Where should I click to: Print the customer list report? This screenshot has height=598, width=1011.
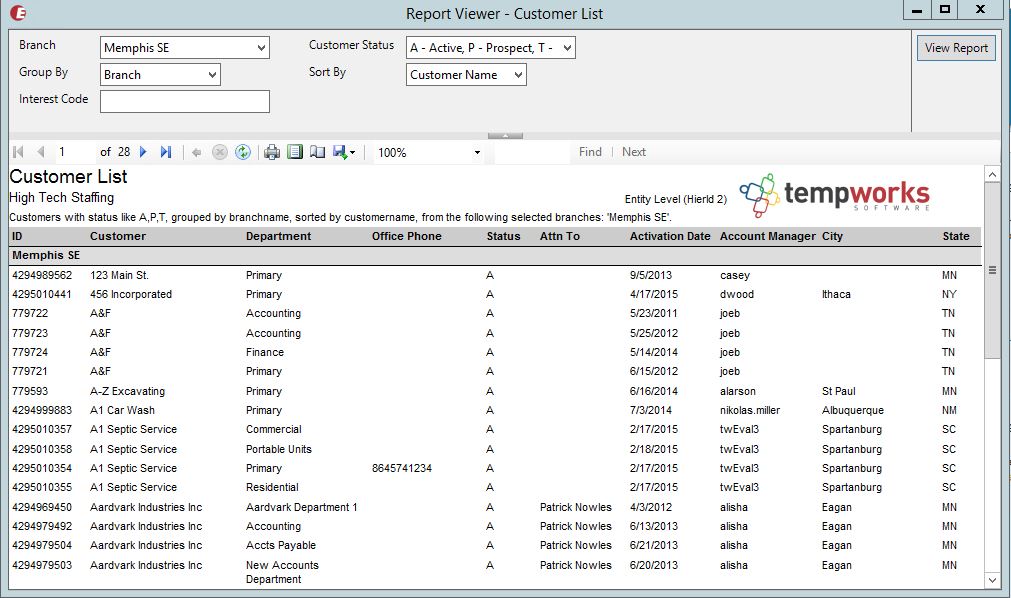[271, 152]
